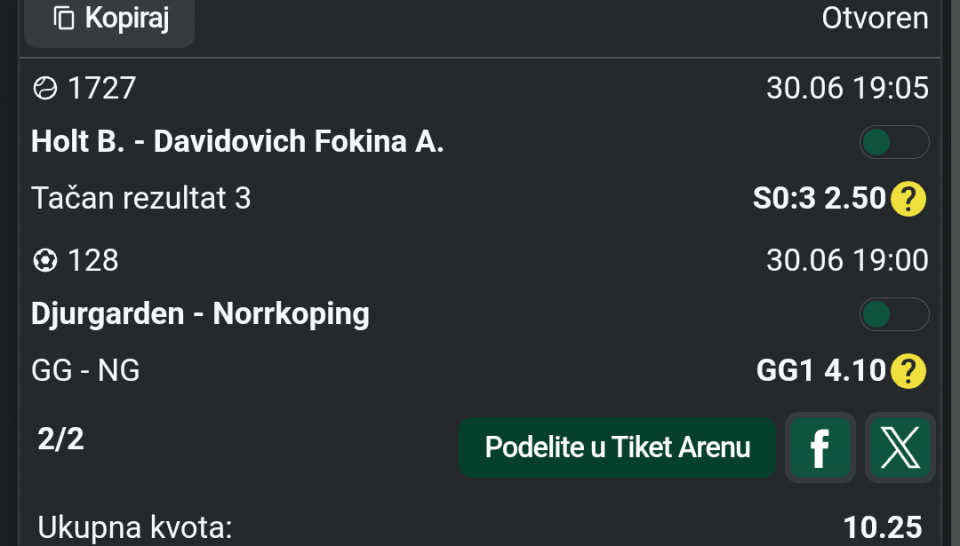
Task: Click the Kopiraj copy button
Action: [109, 20]
